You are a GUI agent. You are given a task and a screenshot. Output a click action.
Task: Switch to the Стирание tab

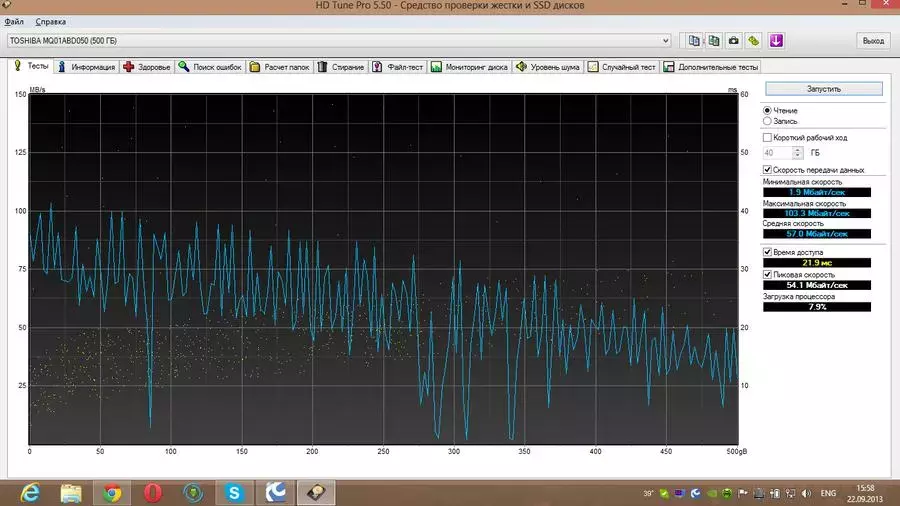click(x=341, y=67)
